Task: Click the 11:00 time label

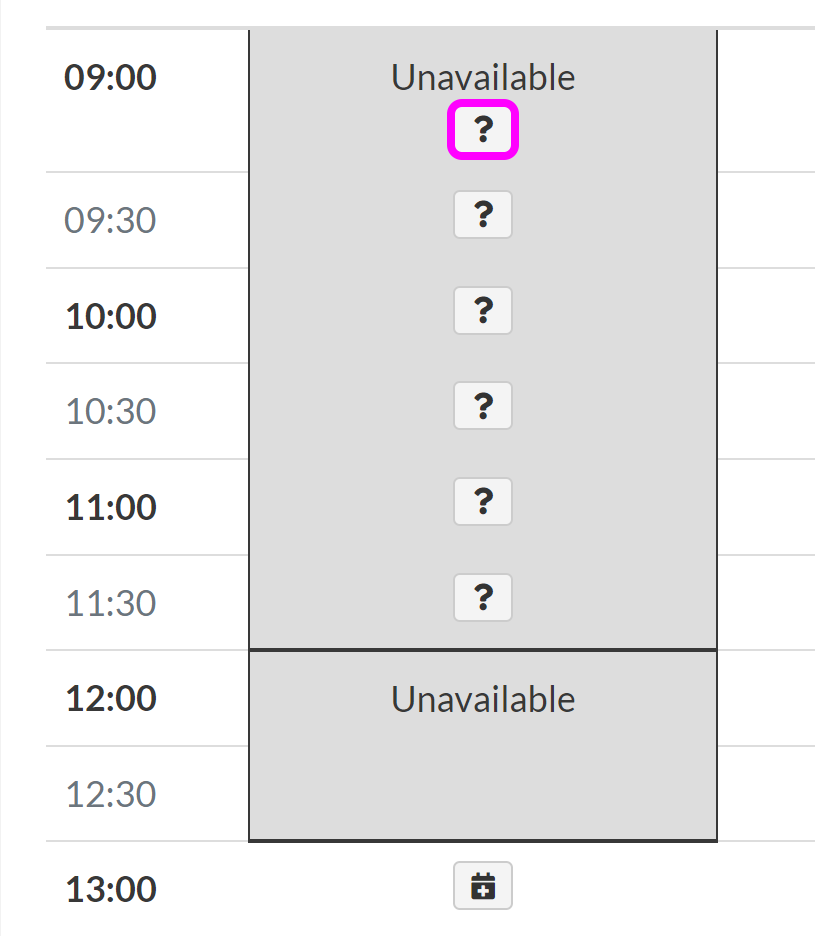Action: 111,507
